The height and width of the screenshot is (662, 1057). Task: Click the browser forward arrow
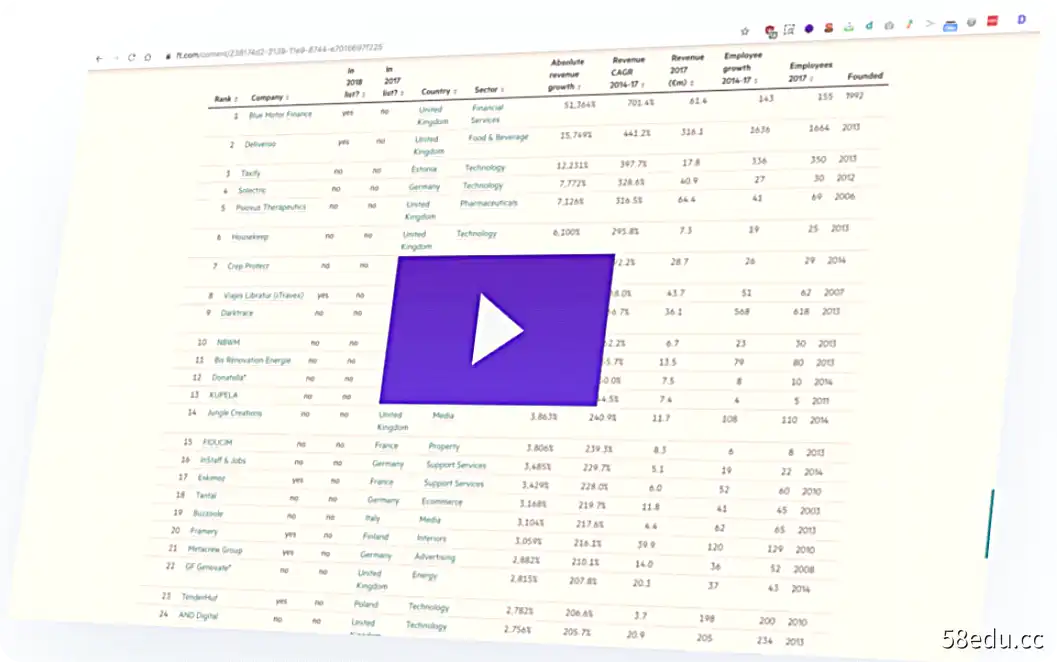[x=116, y=58]
